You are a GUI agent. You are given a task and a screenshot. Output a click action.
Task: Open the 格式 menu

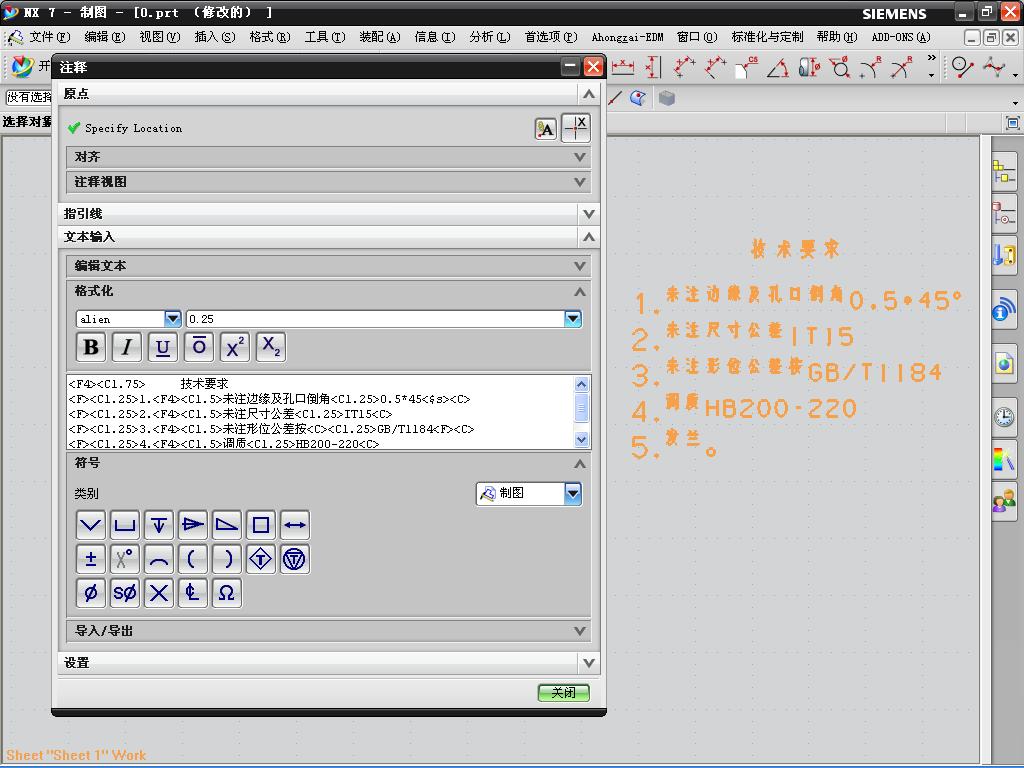[270, 37]
